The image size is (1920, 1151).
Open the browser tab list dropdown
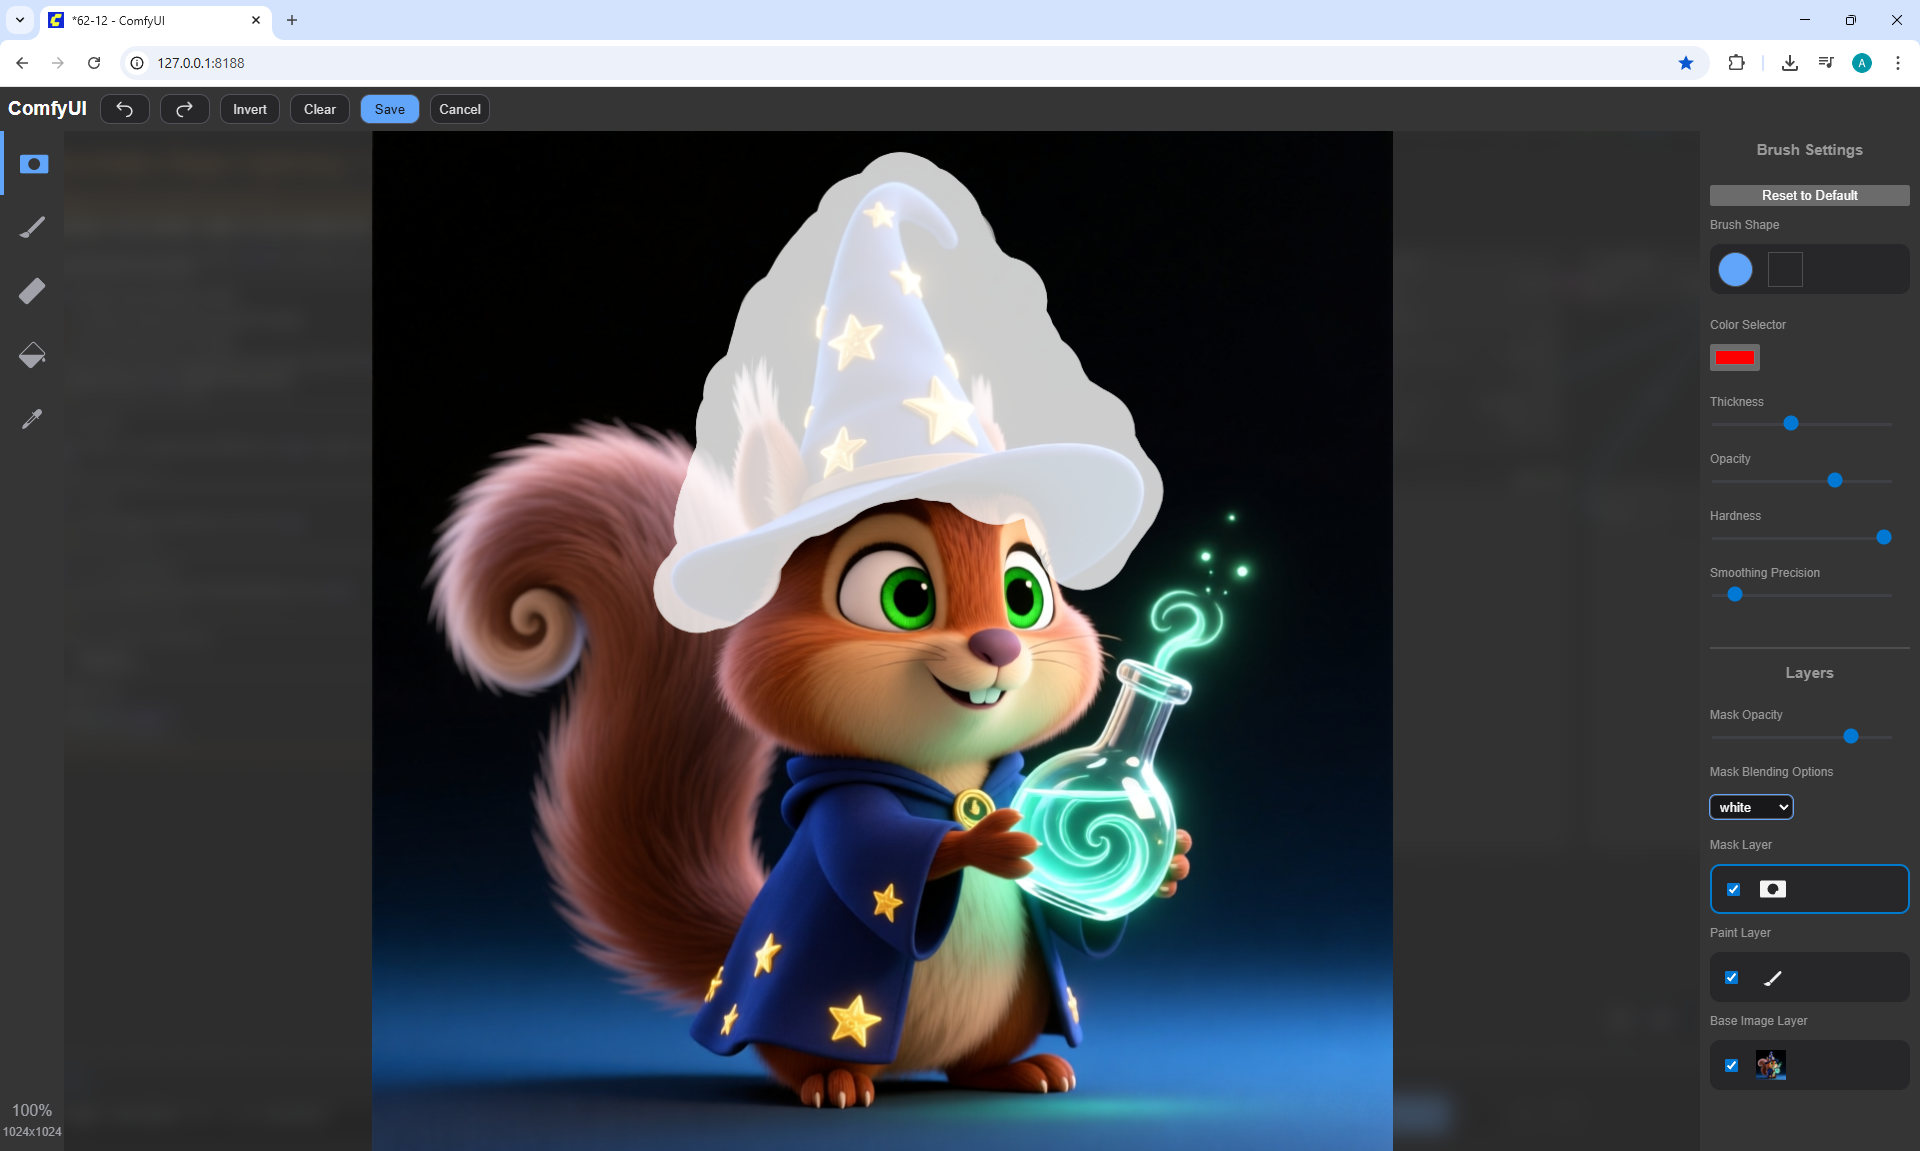[20, 20]
